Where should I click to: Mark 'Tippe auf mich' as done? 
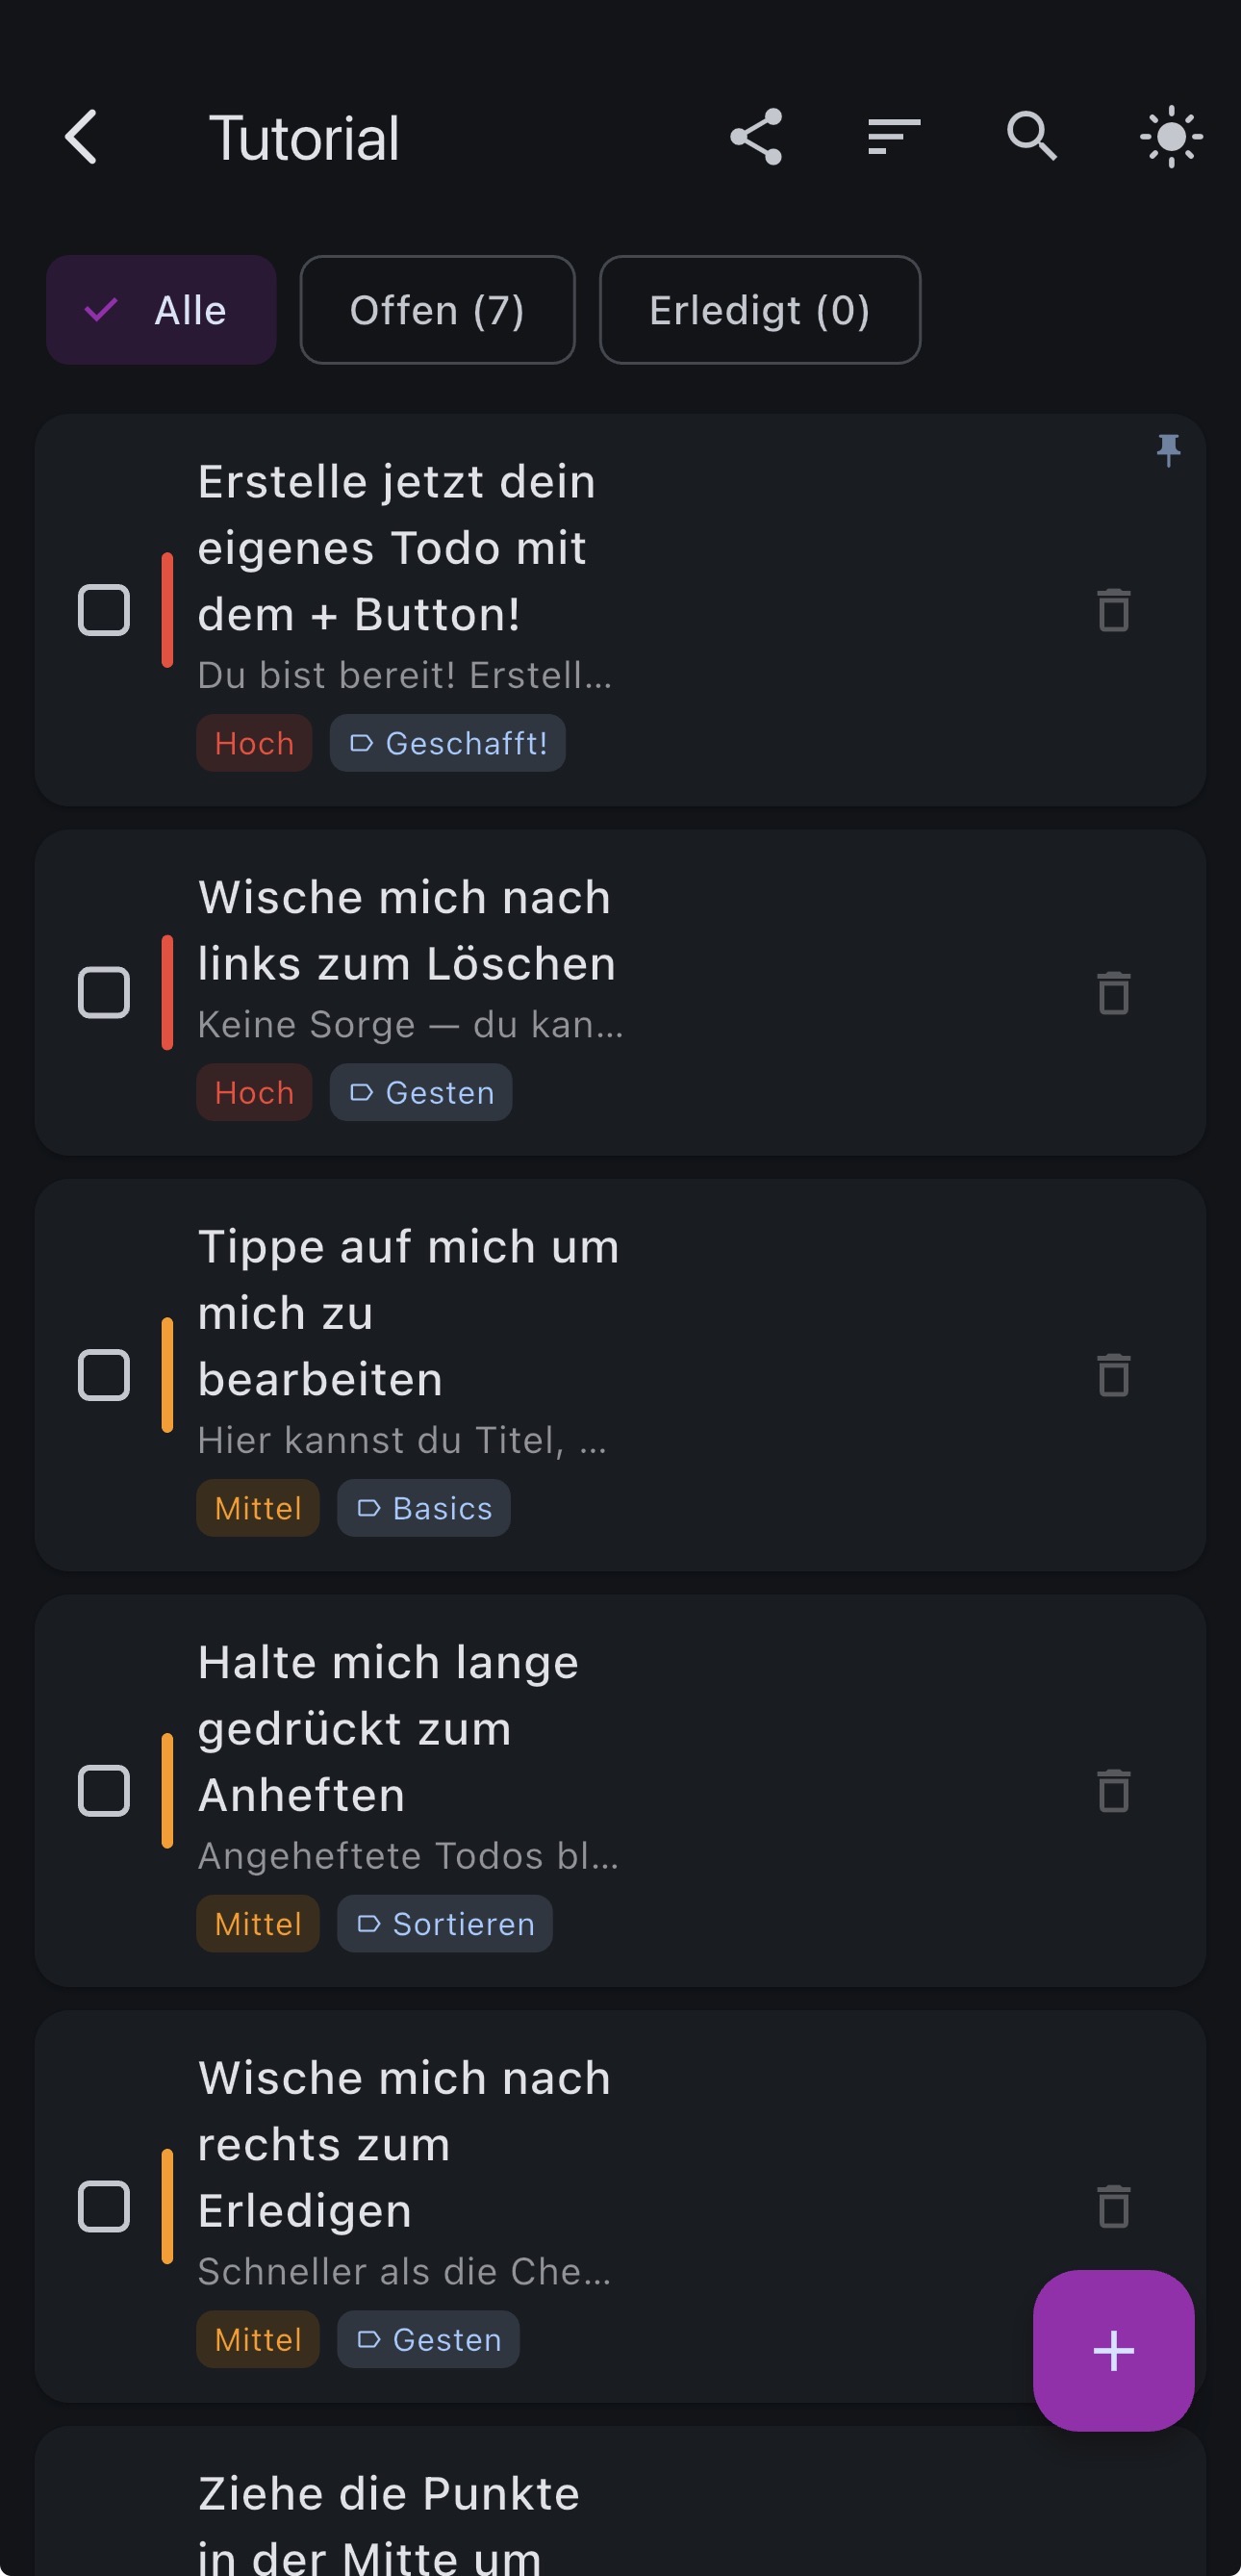tap(104, 1375)
